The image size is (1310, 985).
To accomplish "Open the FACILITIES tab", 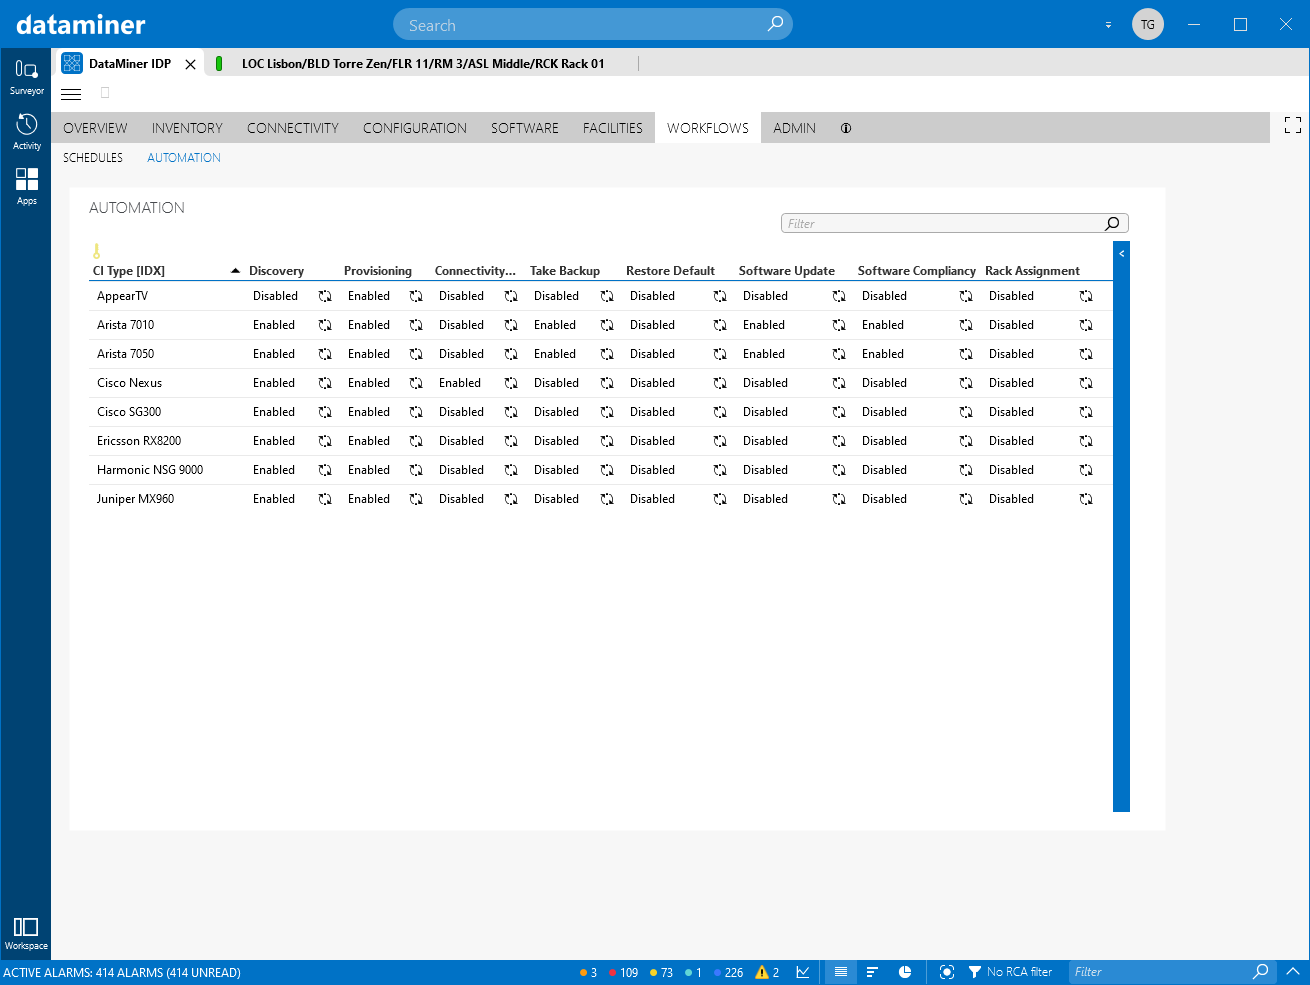I will (613, 128).
